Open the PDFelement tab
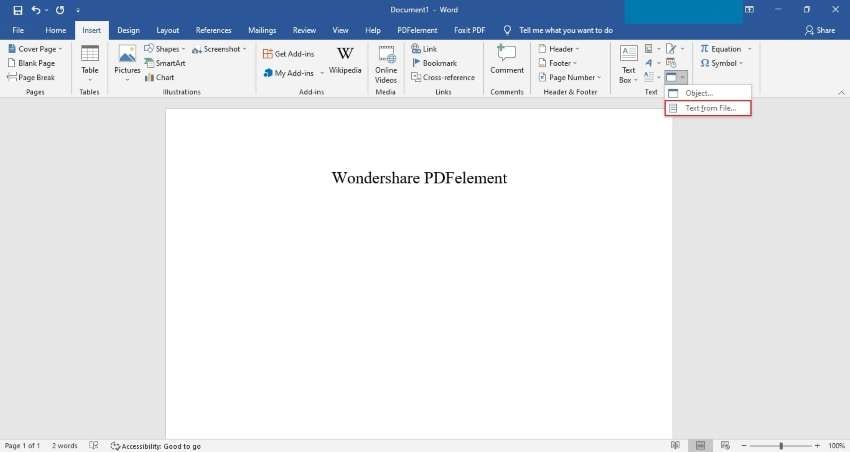 point(417,30)
